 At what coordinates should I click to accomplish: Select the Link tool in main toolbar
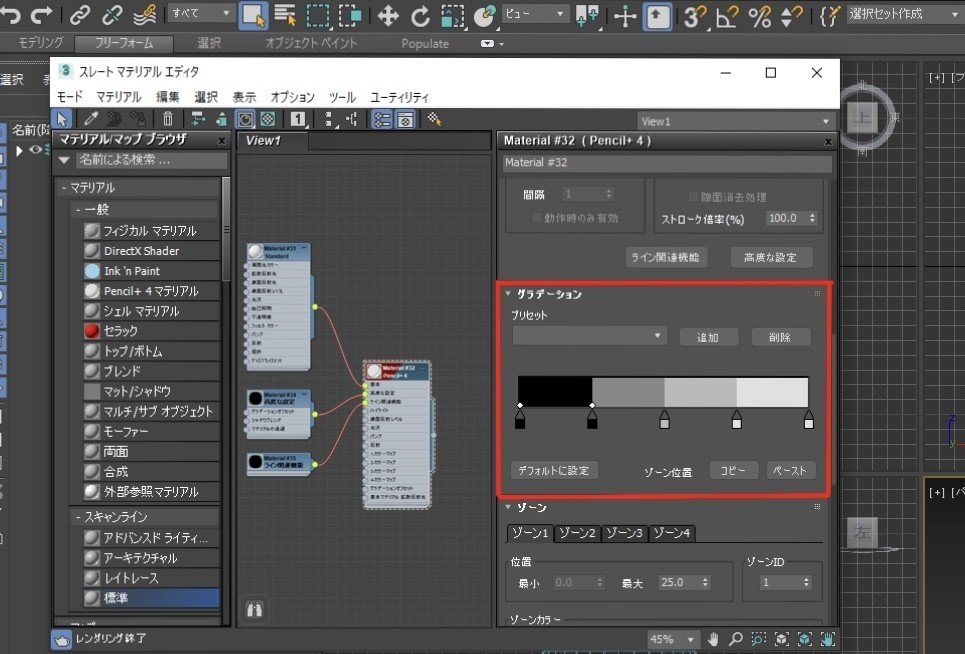click(80, 14)
